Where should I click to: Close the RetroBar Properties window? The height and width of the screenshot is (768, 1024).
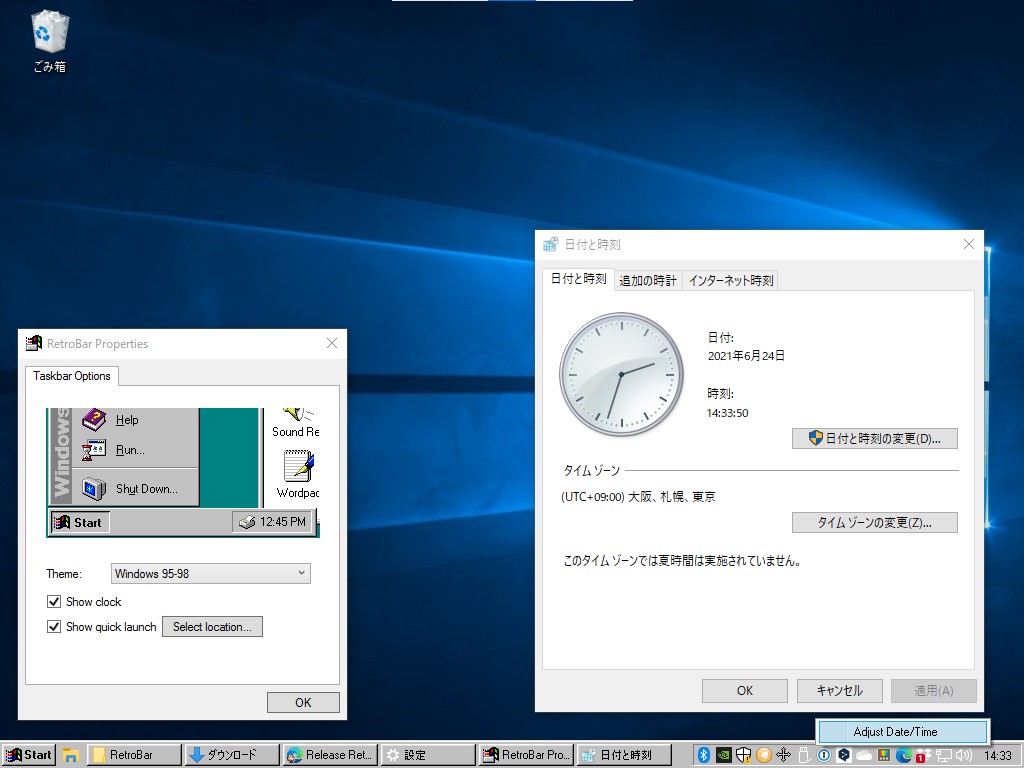point(332,344)
